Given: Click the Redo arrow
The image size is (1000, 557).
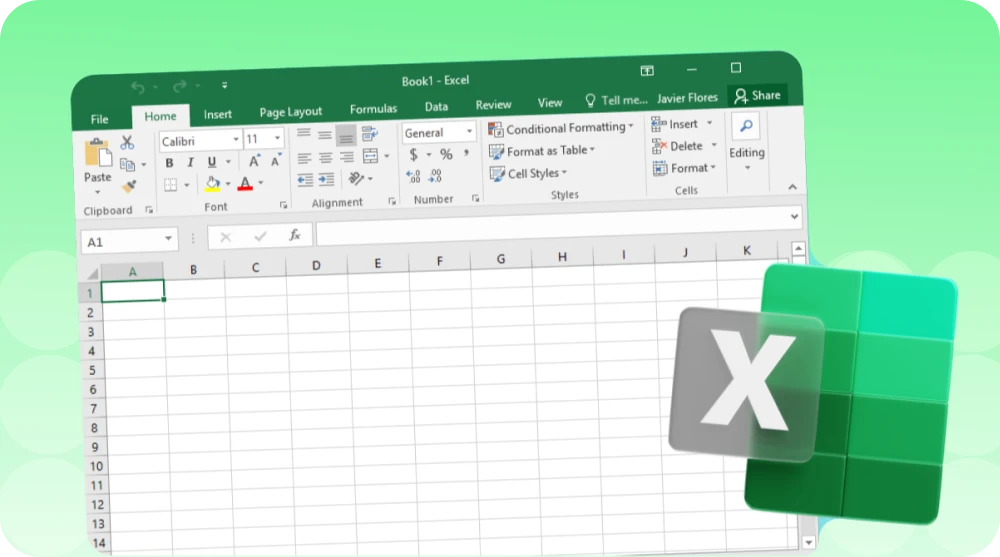Looking at the screenshot, I should [180, 86].
